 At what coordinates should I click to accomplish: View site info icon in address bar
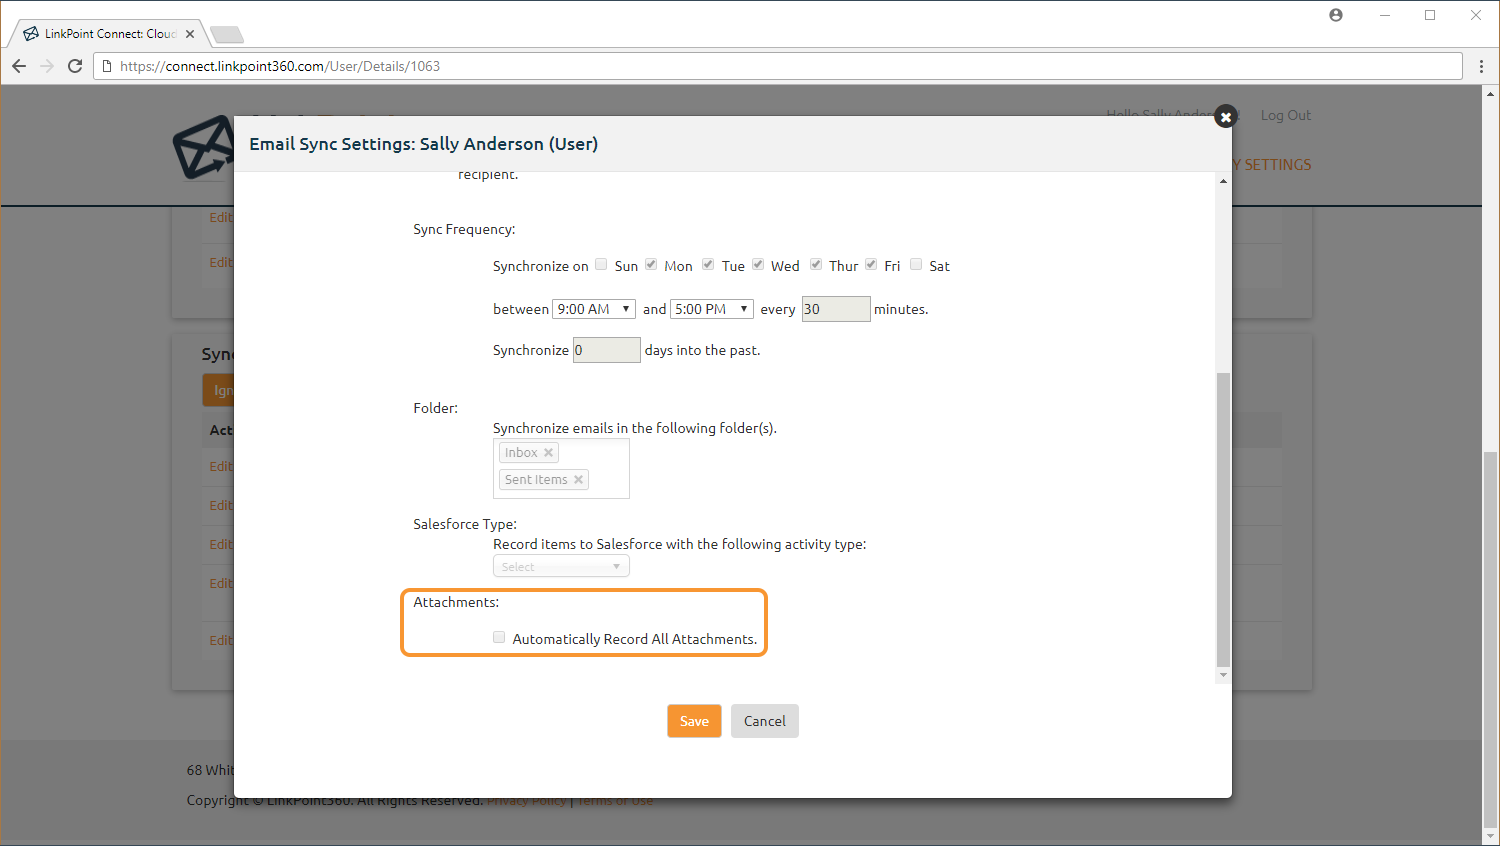tap(107, 66)
